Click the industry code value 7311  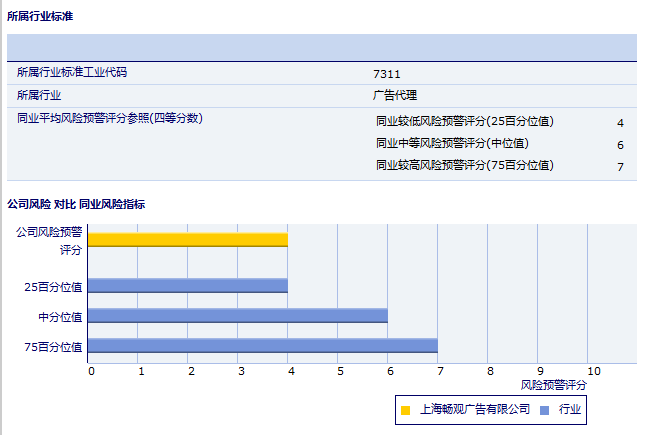click(x=387, y=74)
